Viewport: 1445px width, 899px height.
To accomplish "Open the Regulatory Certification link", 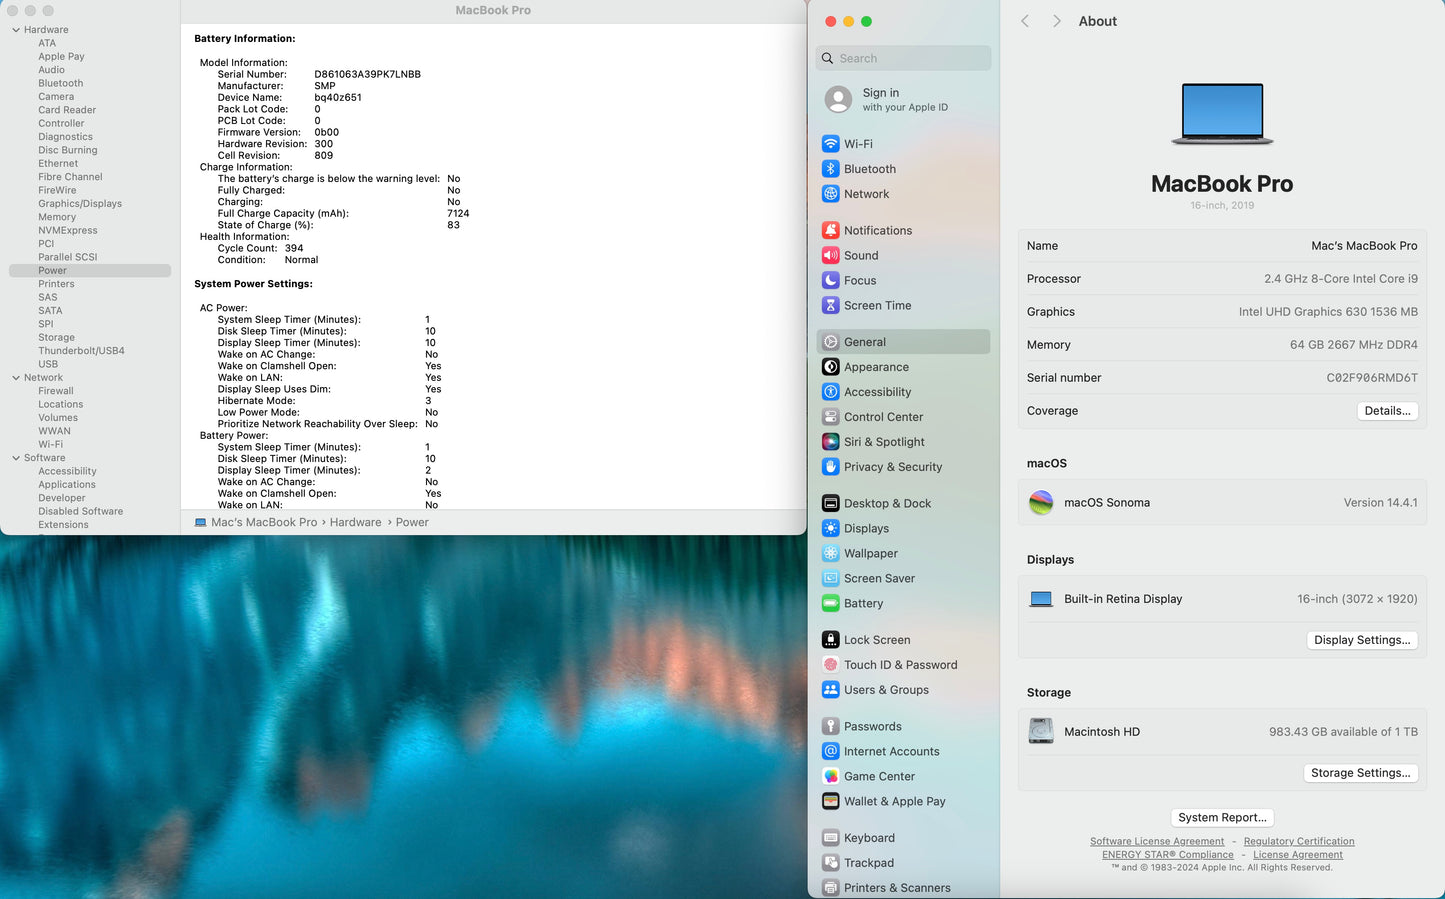I will [x=1299, y=842].
